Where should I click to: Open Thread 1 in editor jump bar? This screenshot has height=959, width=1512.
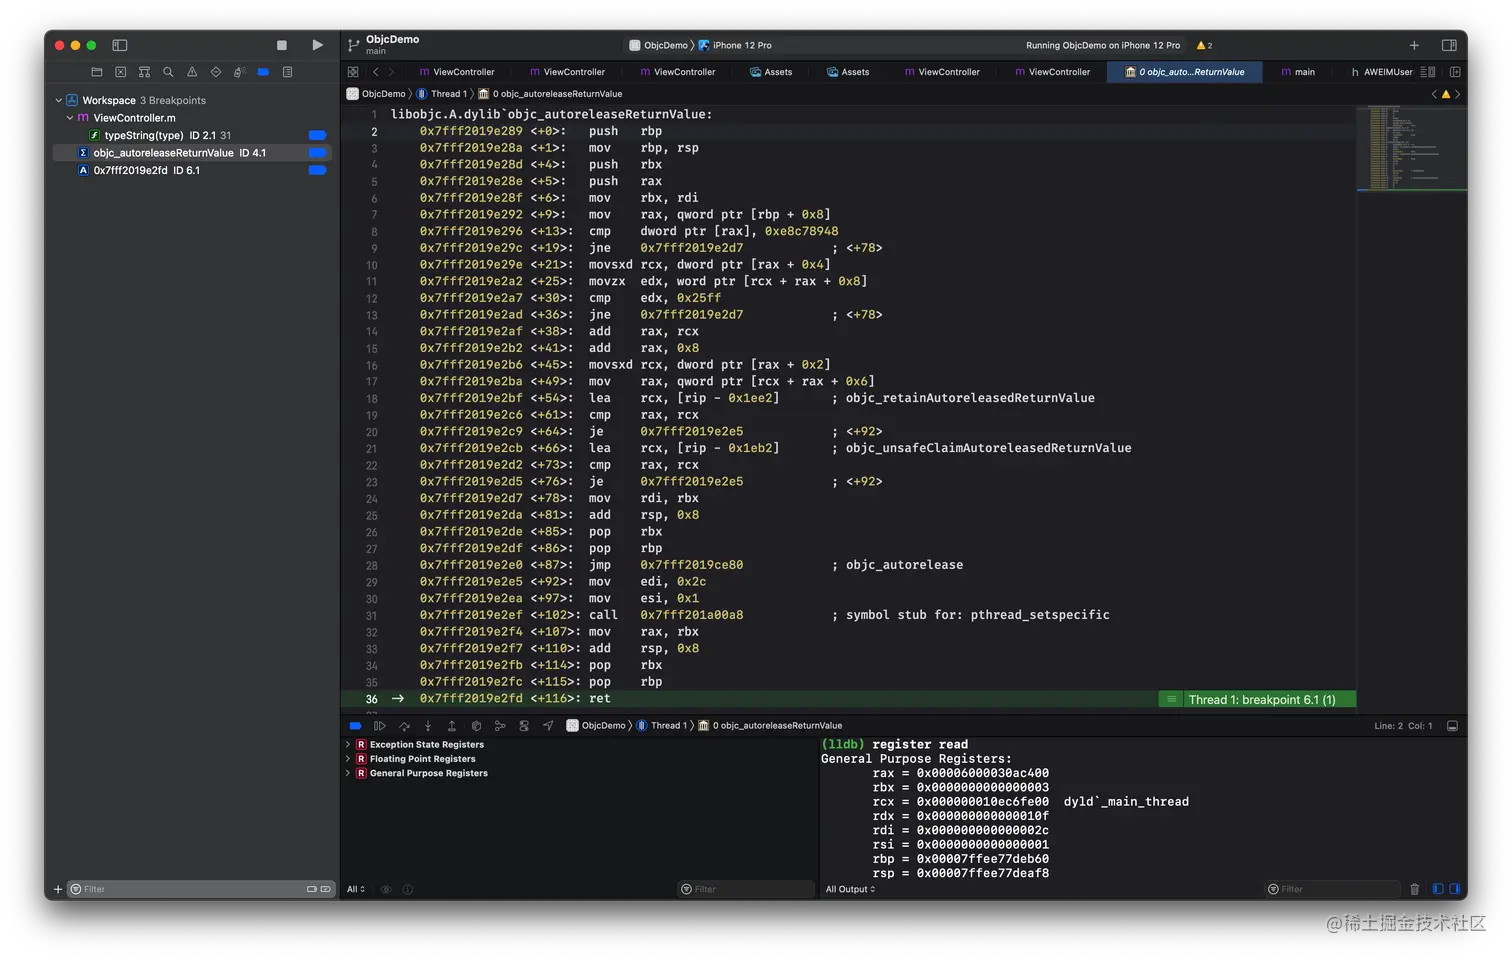click(x=442, y=94)
